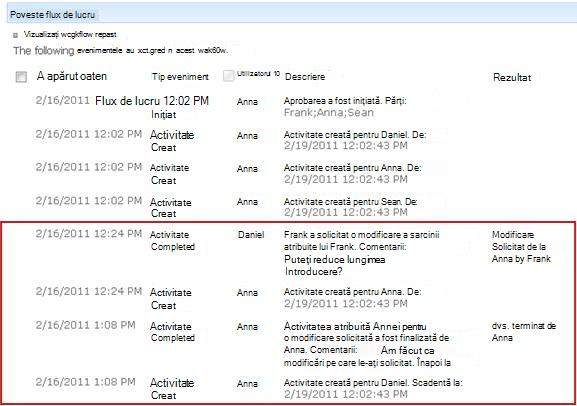Image resolution: width=577 pixels, height=406 pixels.
Task: Click the result 'Modificare Solicitat de la'
Action: pos(518,241)
